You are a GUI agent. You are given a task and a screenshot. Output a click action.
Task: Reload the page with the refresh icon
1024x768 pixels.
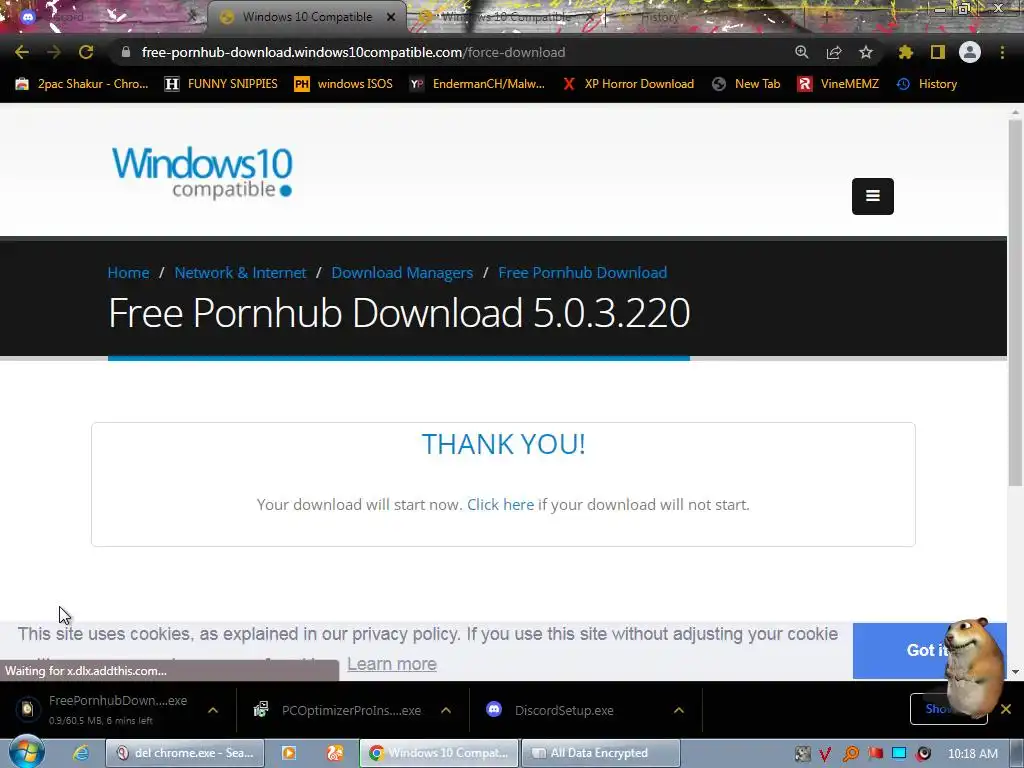(x=86, y=52)
